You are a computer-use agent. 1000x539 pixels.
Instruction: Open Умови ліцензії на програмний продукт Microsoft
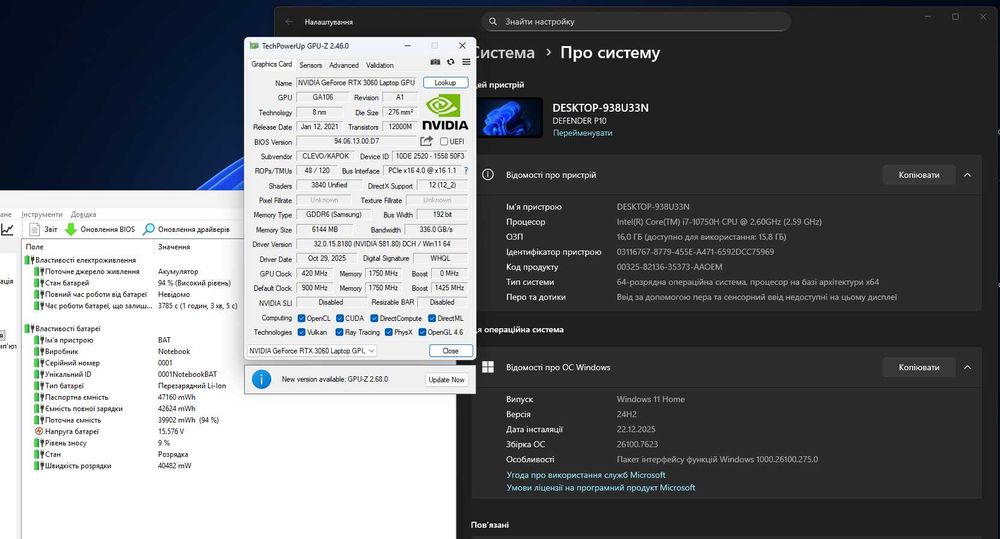pos(601,487)
